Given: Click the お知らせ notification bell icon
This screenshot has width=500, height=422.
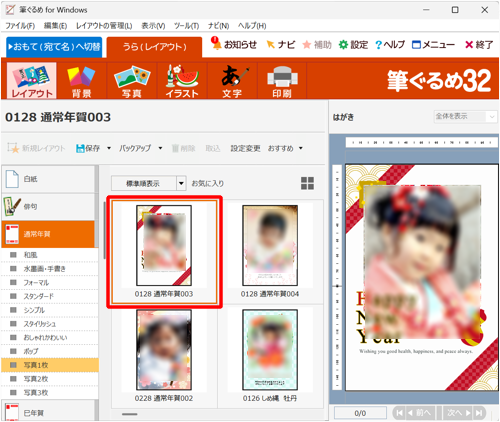Looking at the screenshot, I should (x=216, y=43).
